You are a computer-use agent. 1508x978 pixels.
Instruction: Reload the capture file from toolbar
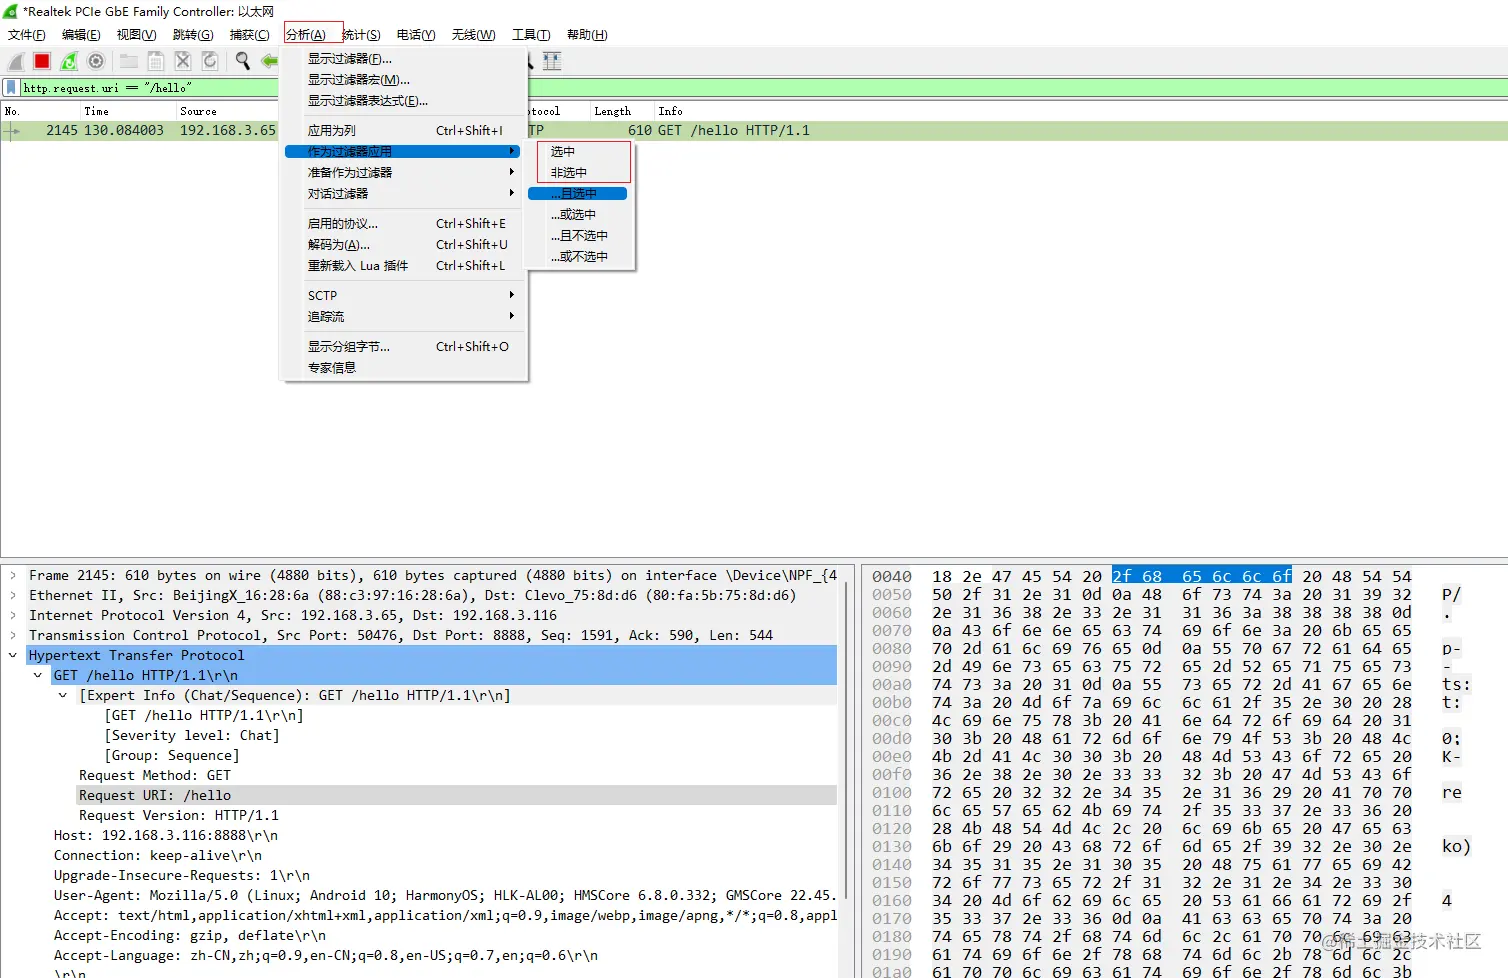[210, 61]
